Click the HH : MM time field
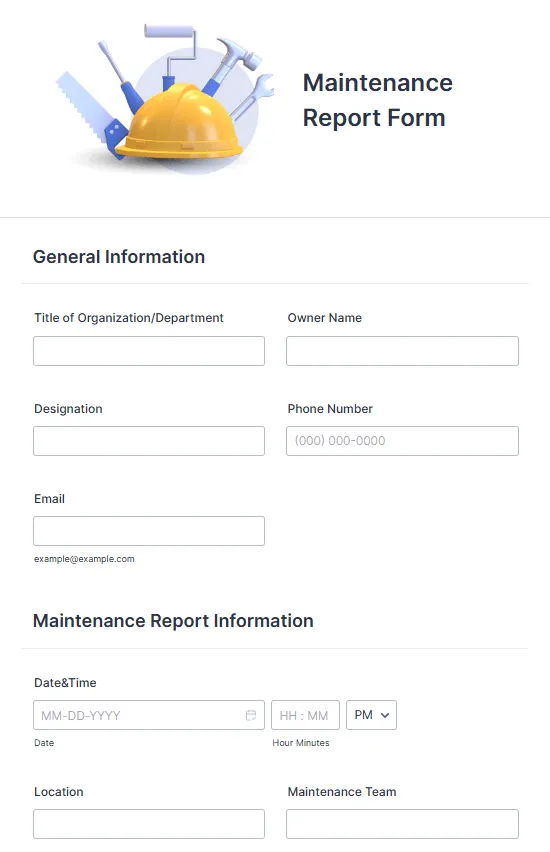The image size is (550, 852). click(305, 715)
